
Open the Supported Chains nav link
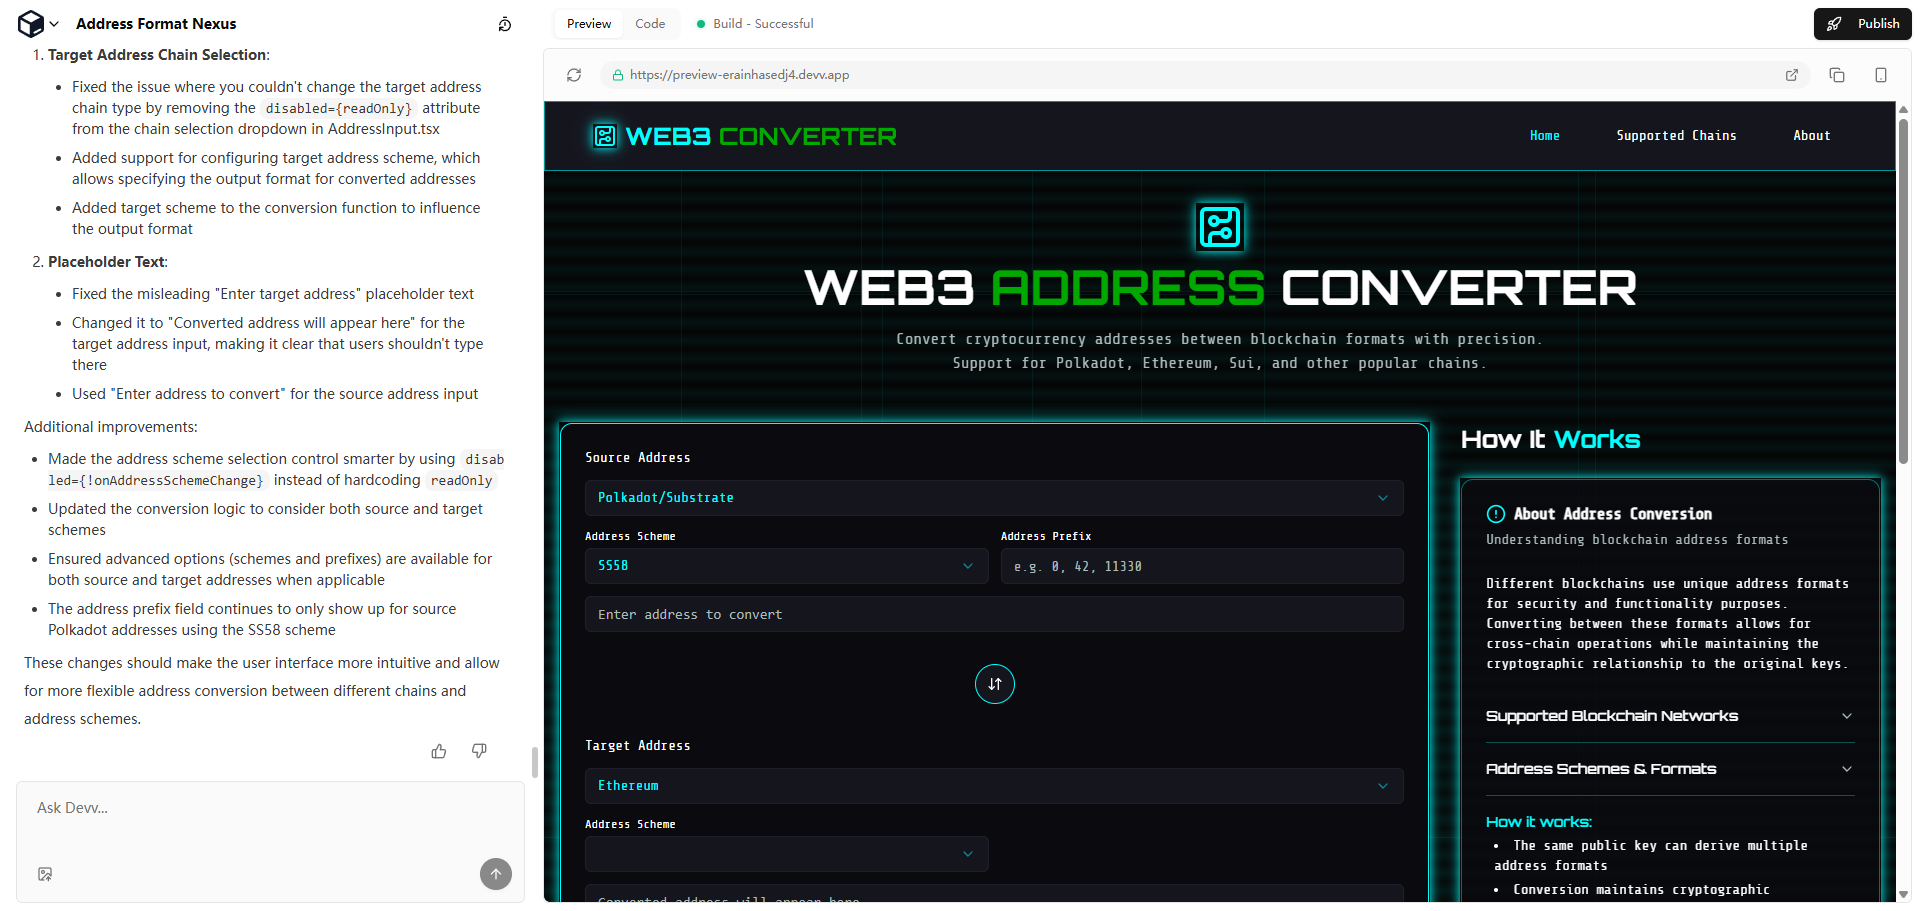(x=1676, y=136)
